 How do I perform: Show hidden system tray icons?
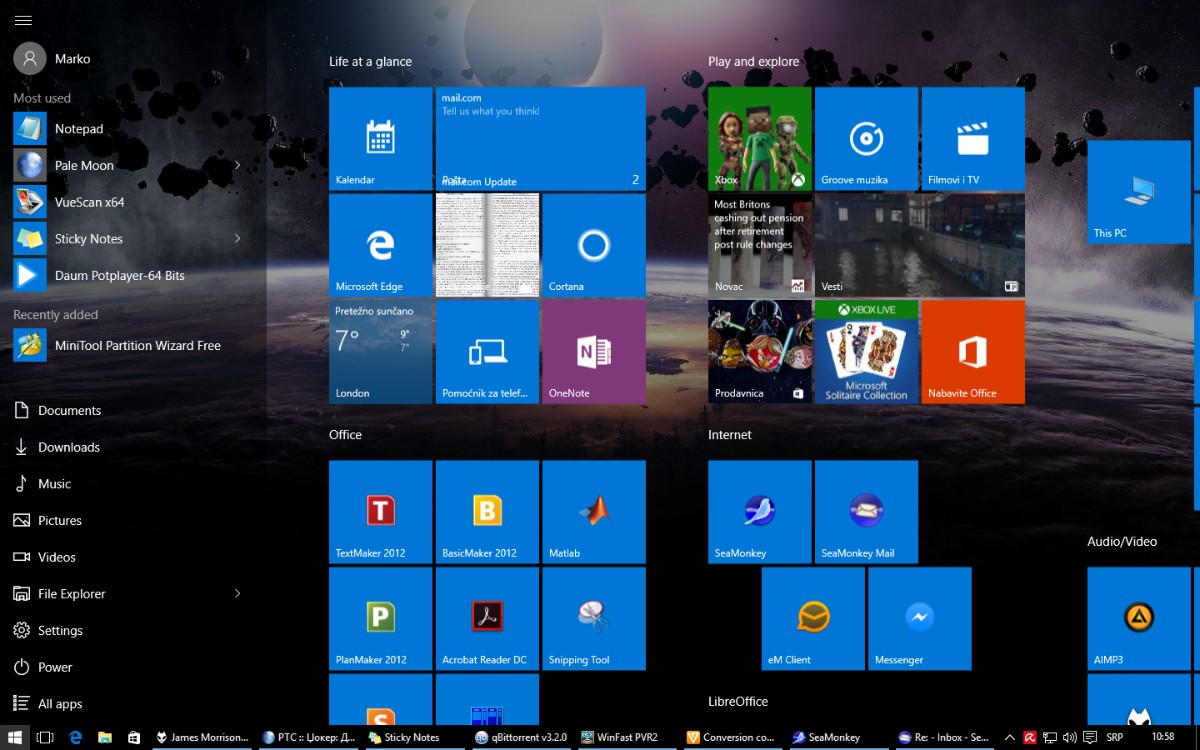[1009, 738]
